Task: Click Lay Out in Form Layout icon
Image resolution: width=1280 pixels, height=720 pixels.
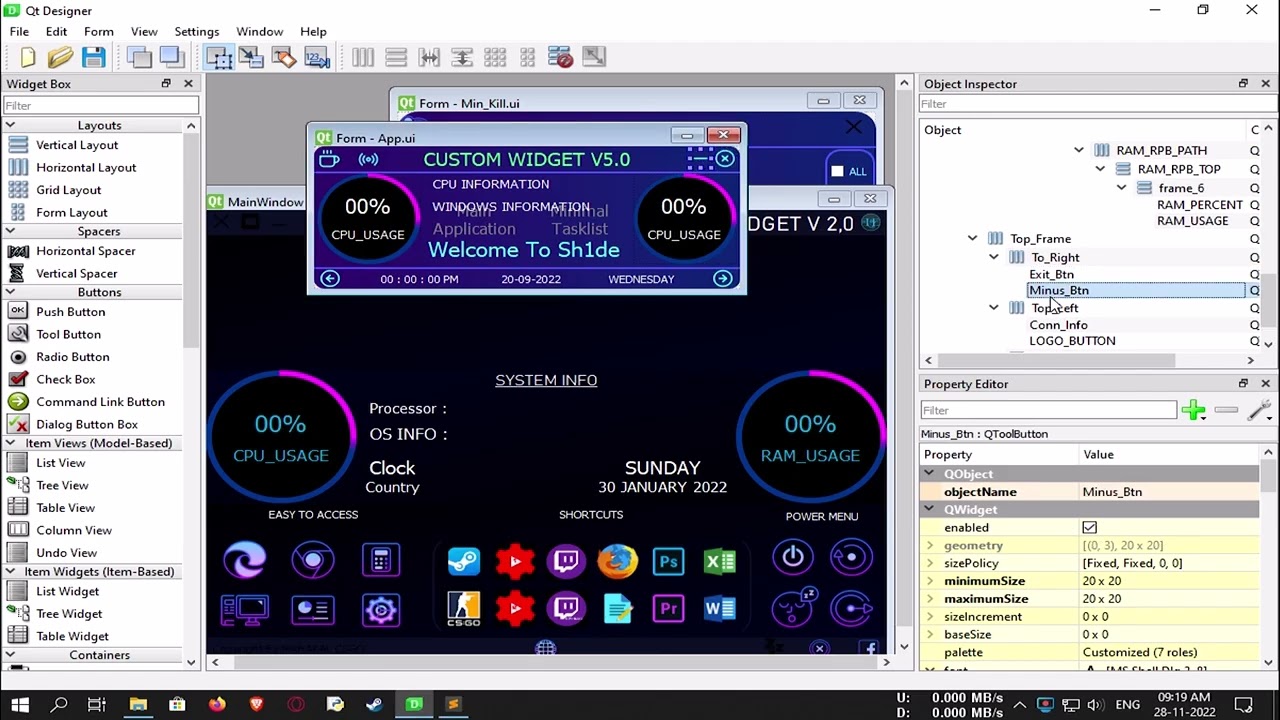Action: point(528,57)
